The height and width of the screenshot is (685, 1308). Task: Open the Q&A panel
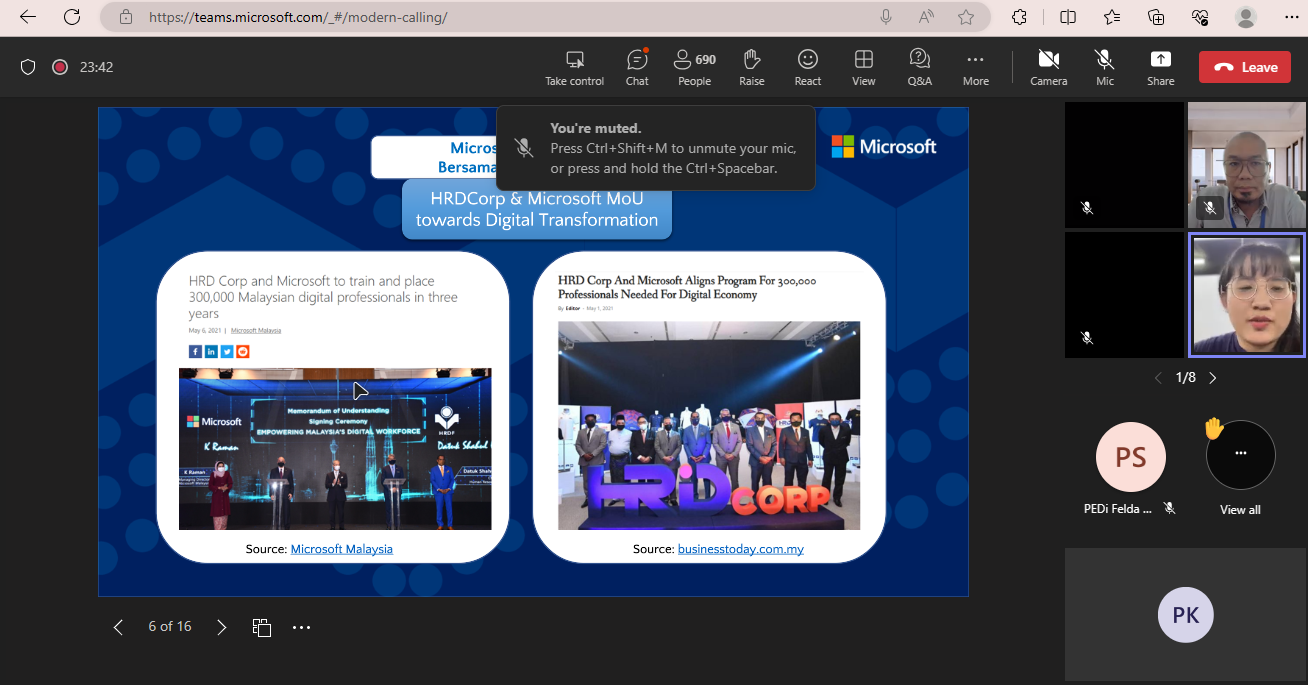coord(919,67)
